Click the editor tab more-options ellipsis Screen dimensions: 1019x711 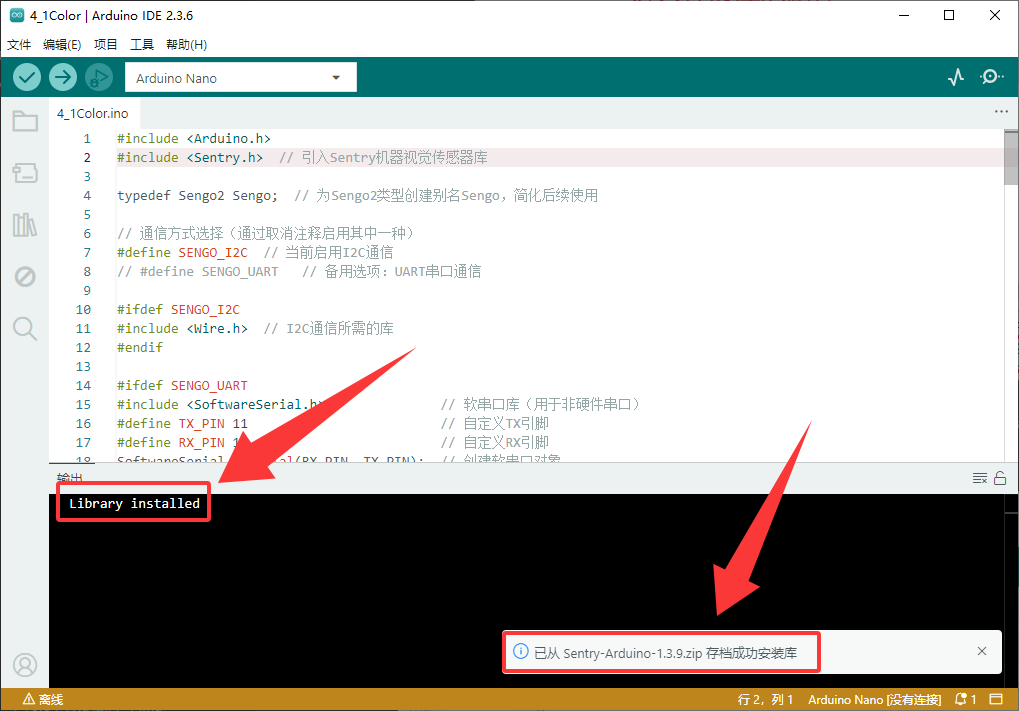click(x=1001, y=112)
